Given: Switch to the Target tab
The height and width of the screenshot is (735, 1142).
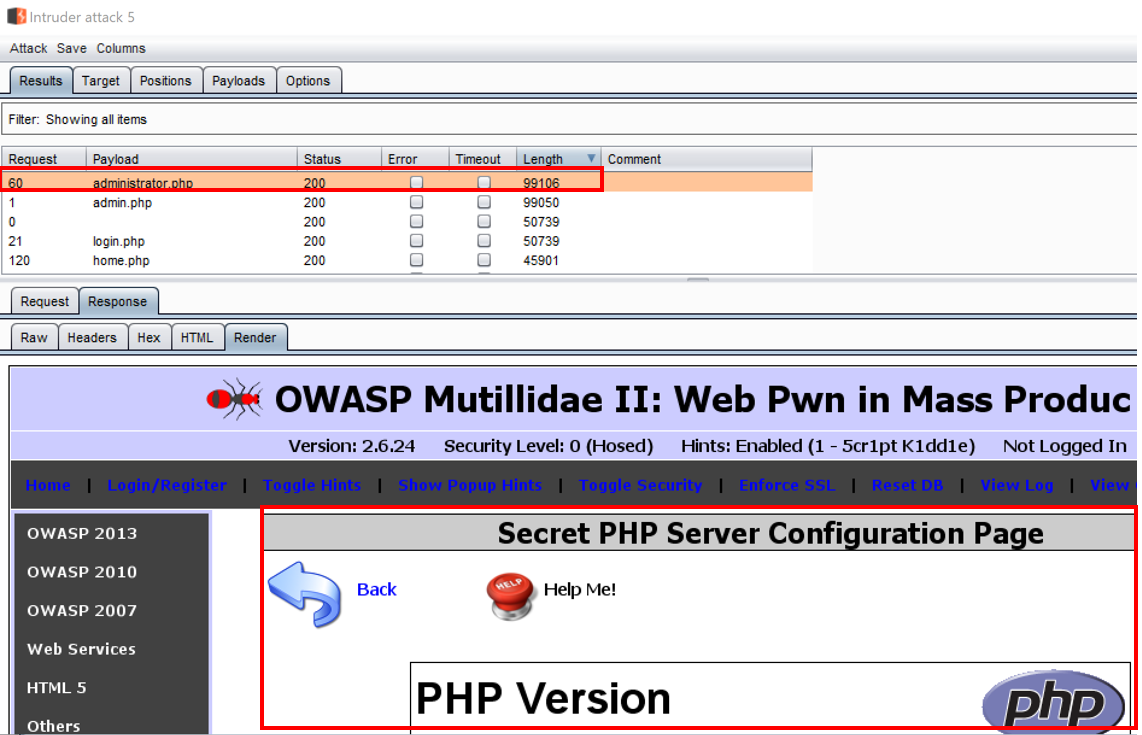Looking at the screenshot, I should pos(101,81).
